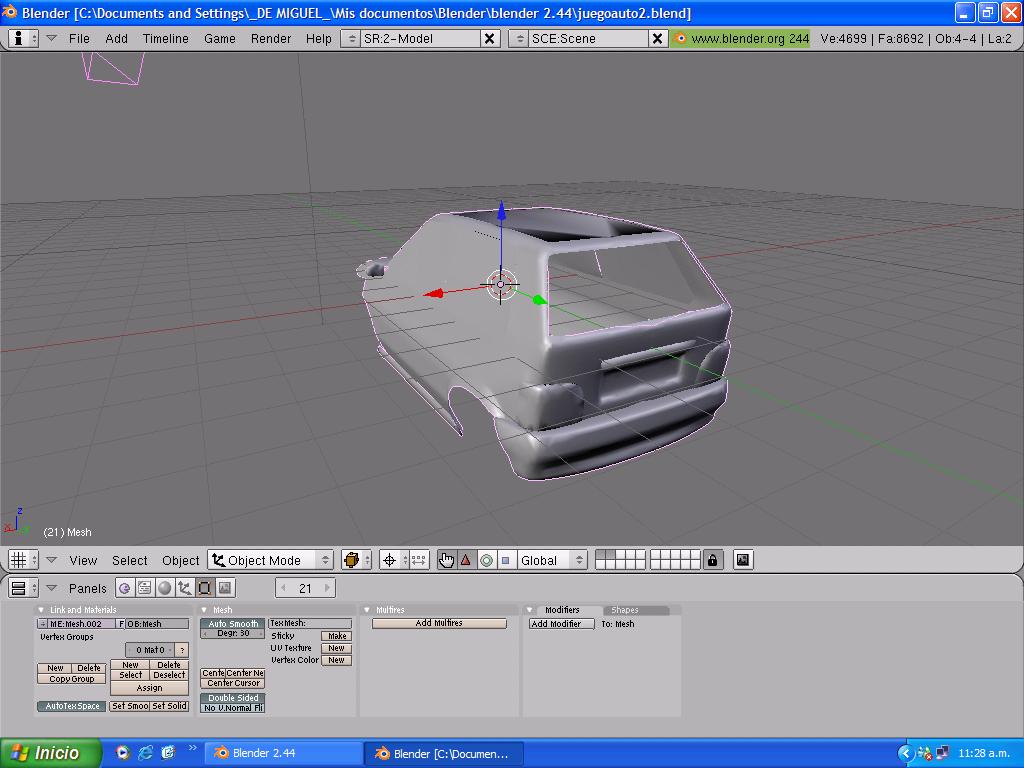Toggle the Double Sided option
Screen dimensions: 1024x768
233,698
